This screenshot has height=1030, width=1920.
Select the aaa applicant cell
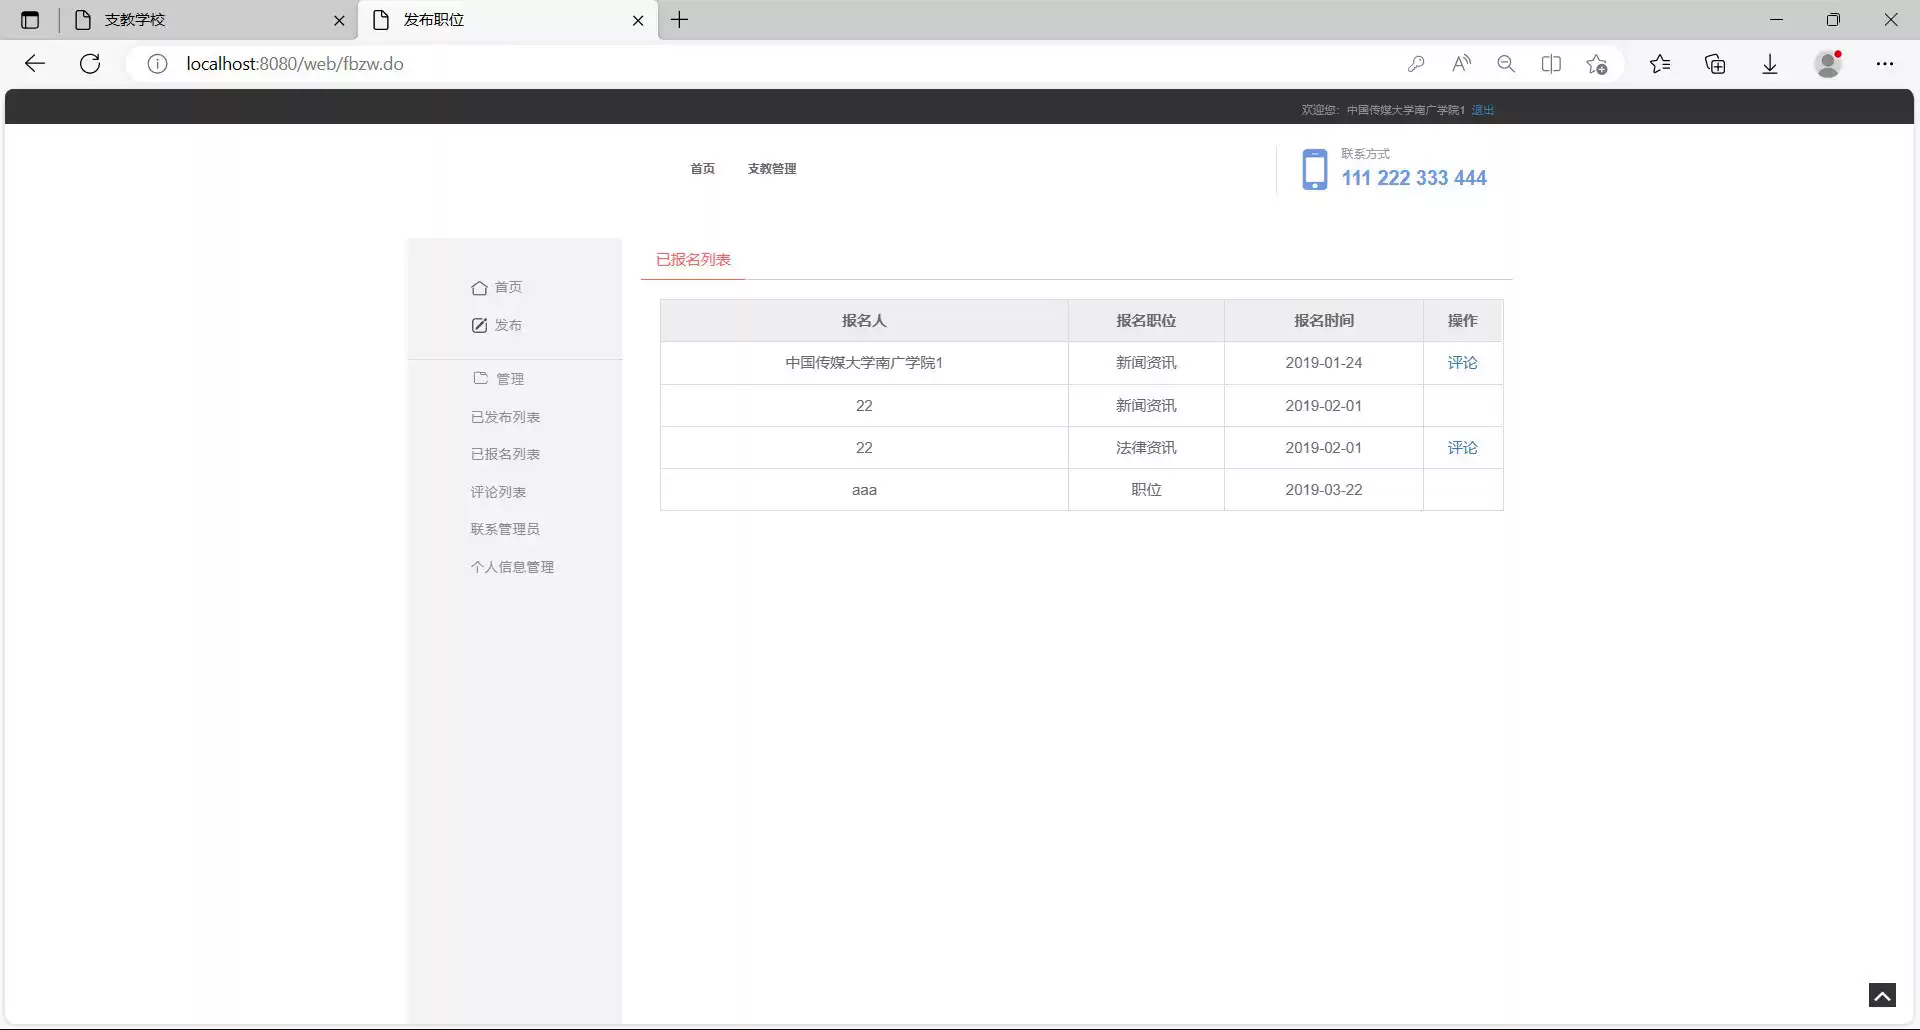(864, 490)
